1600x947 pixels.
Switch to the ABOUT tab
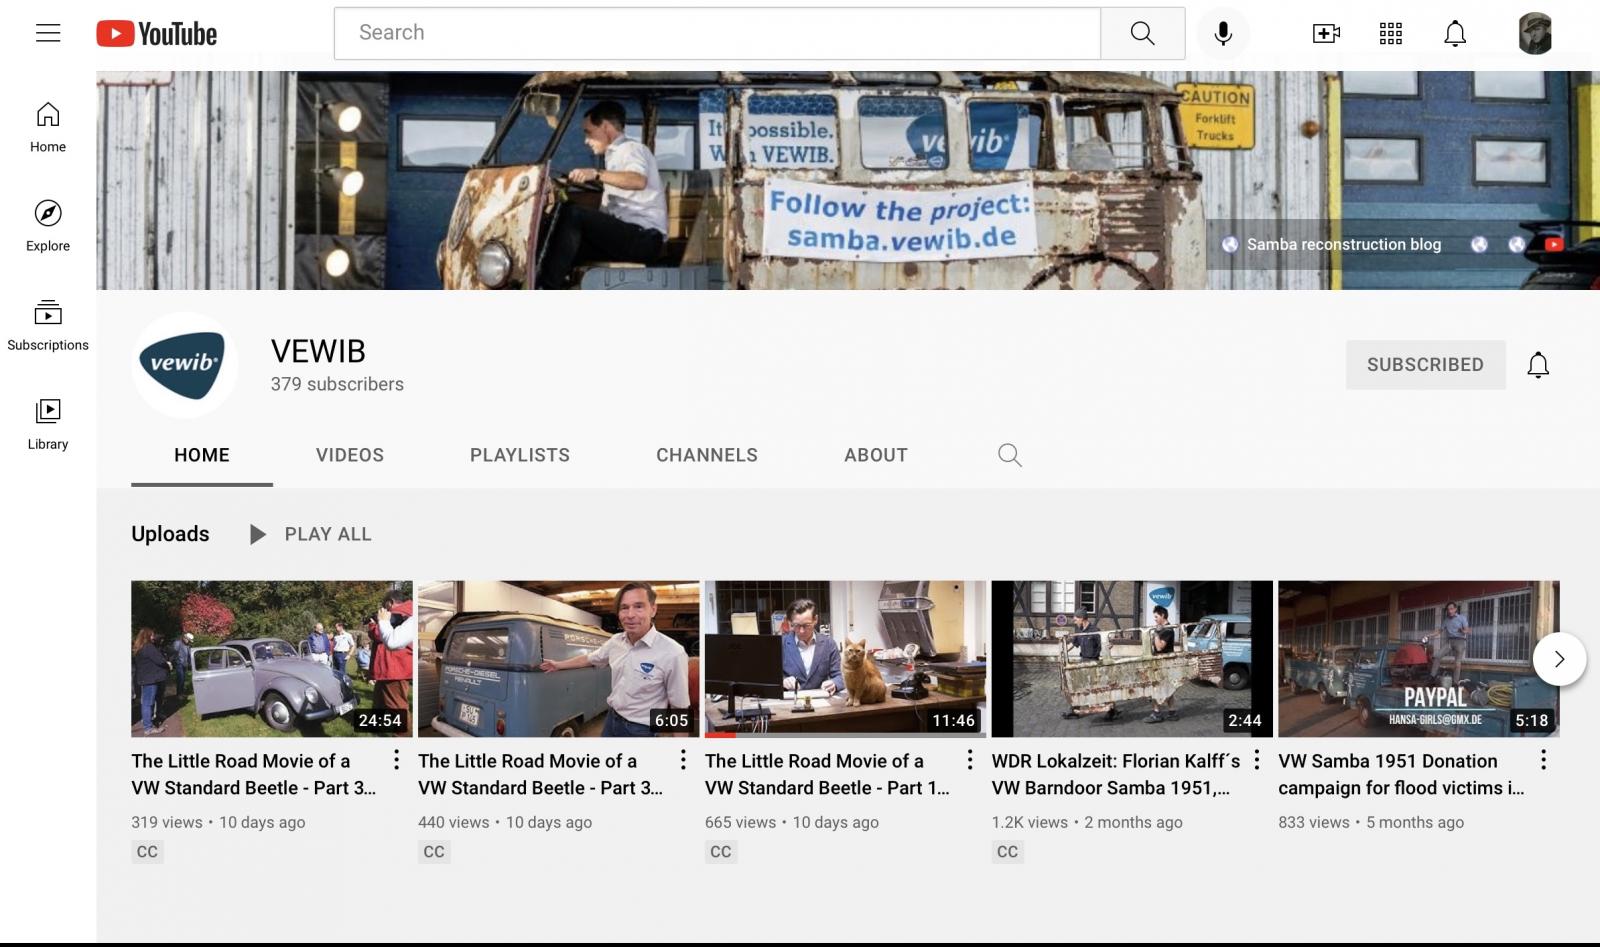pos(876,455)
